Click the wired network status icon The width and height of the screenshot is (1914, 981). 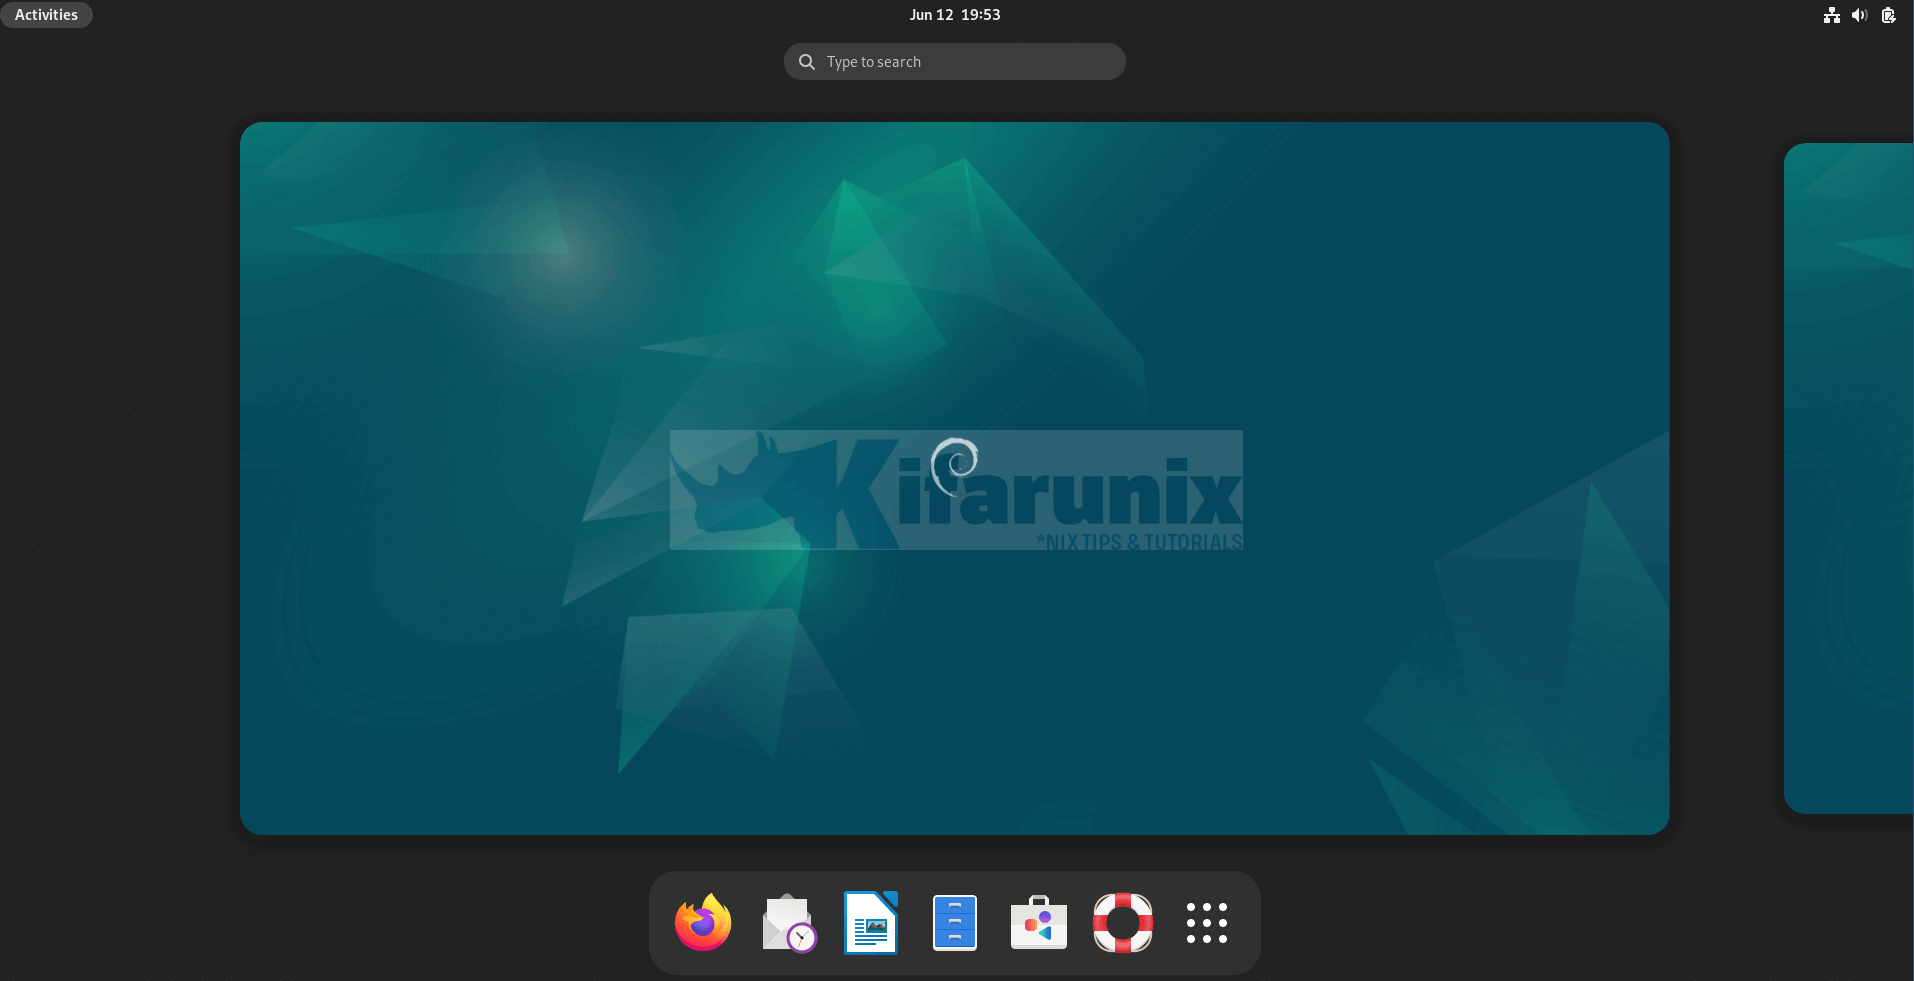click(x=1831, y=15)
